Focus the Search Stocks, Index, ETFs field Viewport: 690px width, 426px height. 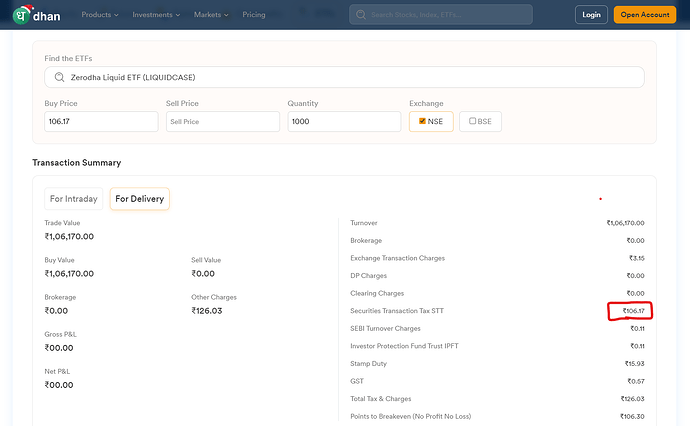[441, 15]
